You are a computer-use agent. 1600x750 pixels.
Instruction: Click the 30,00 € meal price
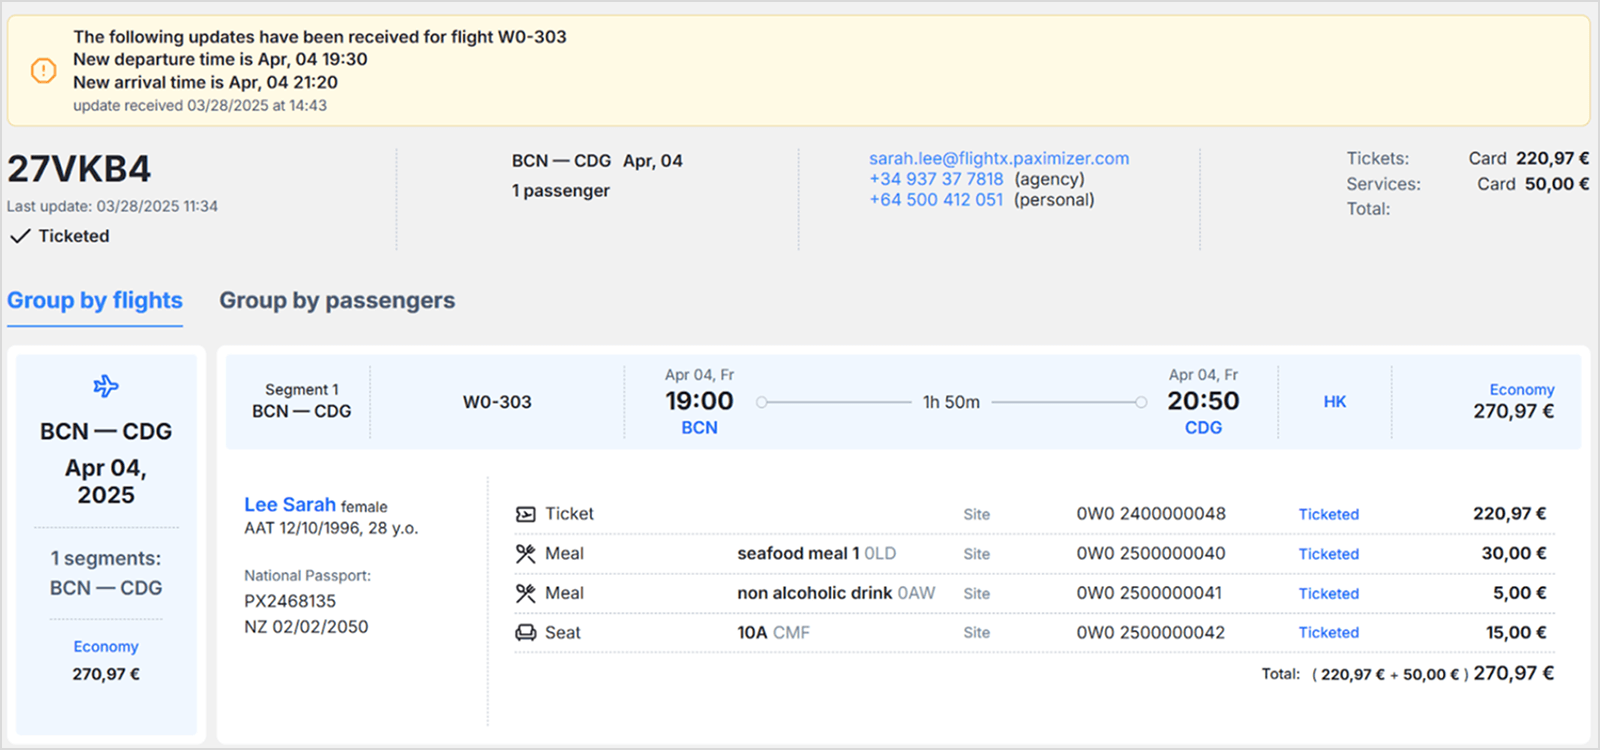pos(1514,553)
